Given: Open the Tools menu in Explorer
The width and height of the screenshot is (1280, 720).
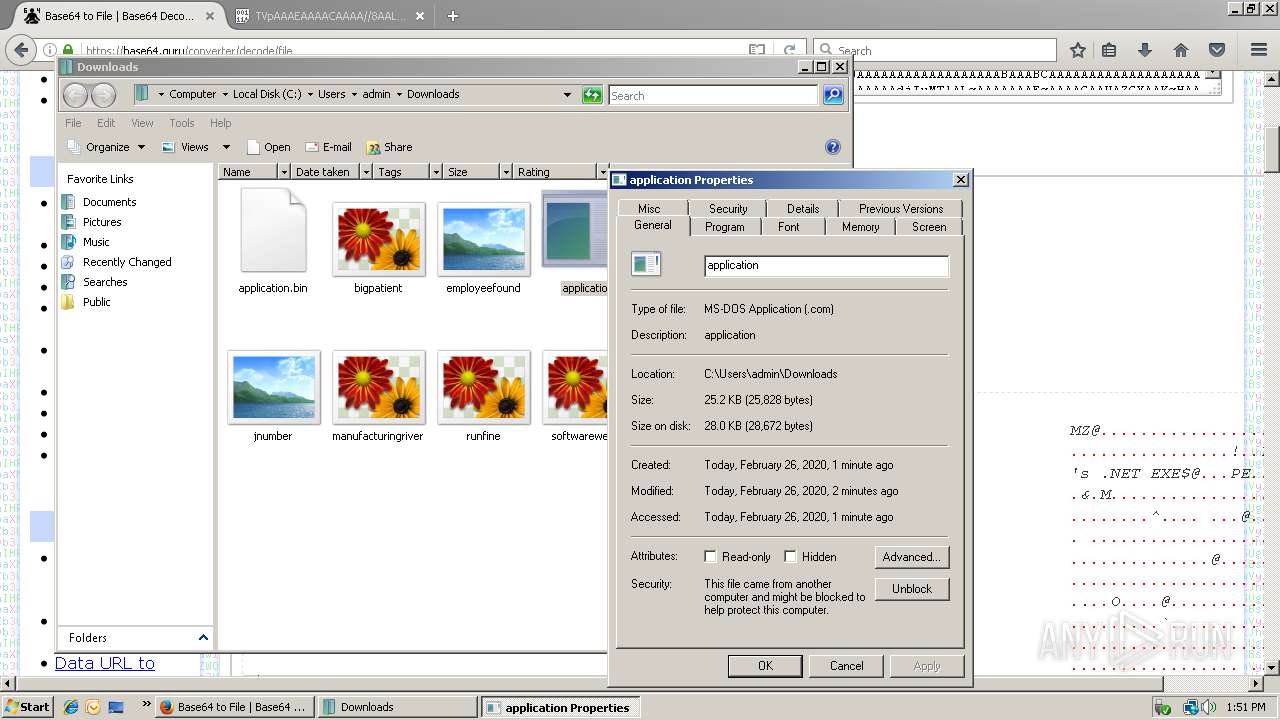Looking at the screenshot, I should (x=181, y=123).
